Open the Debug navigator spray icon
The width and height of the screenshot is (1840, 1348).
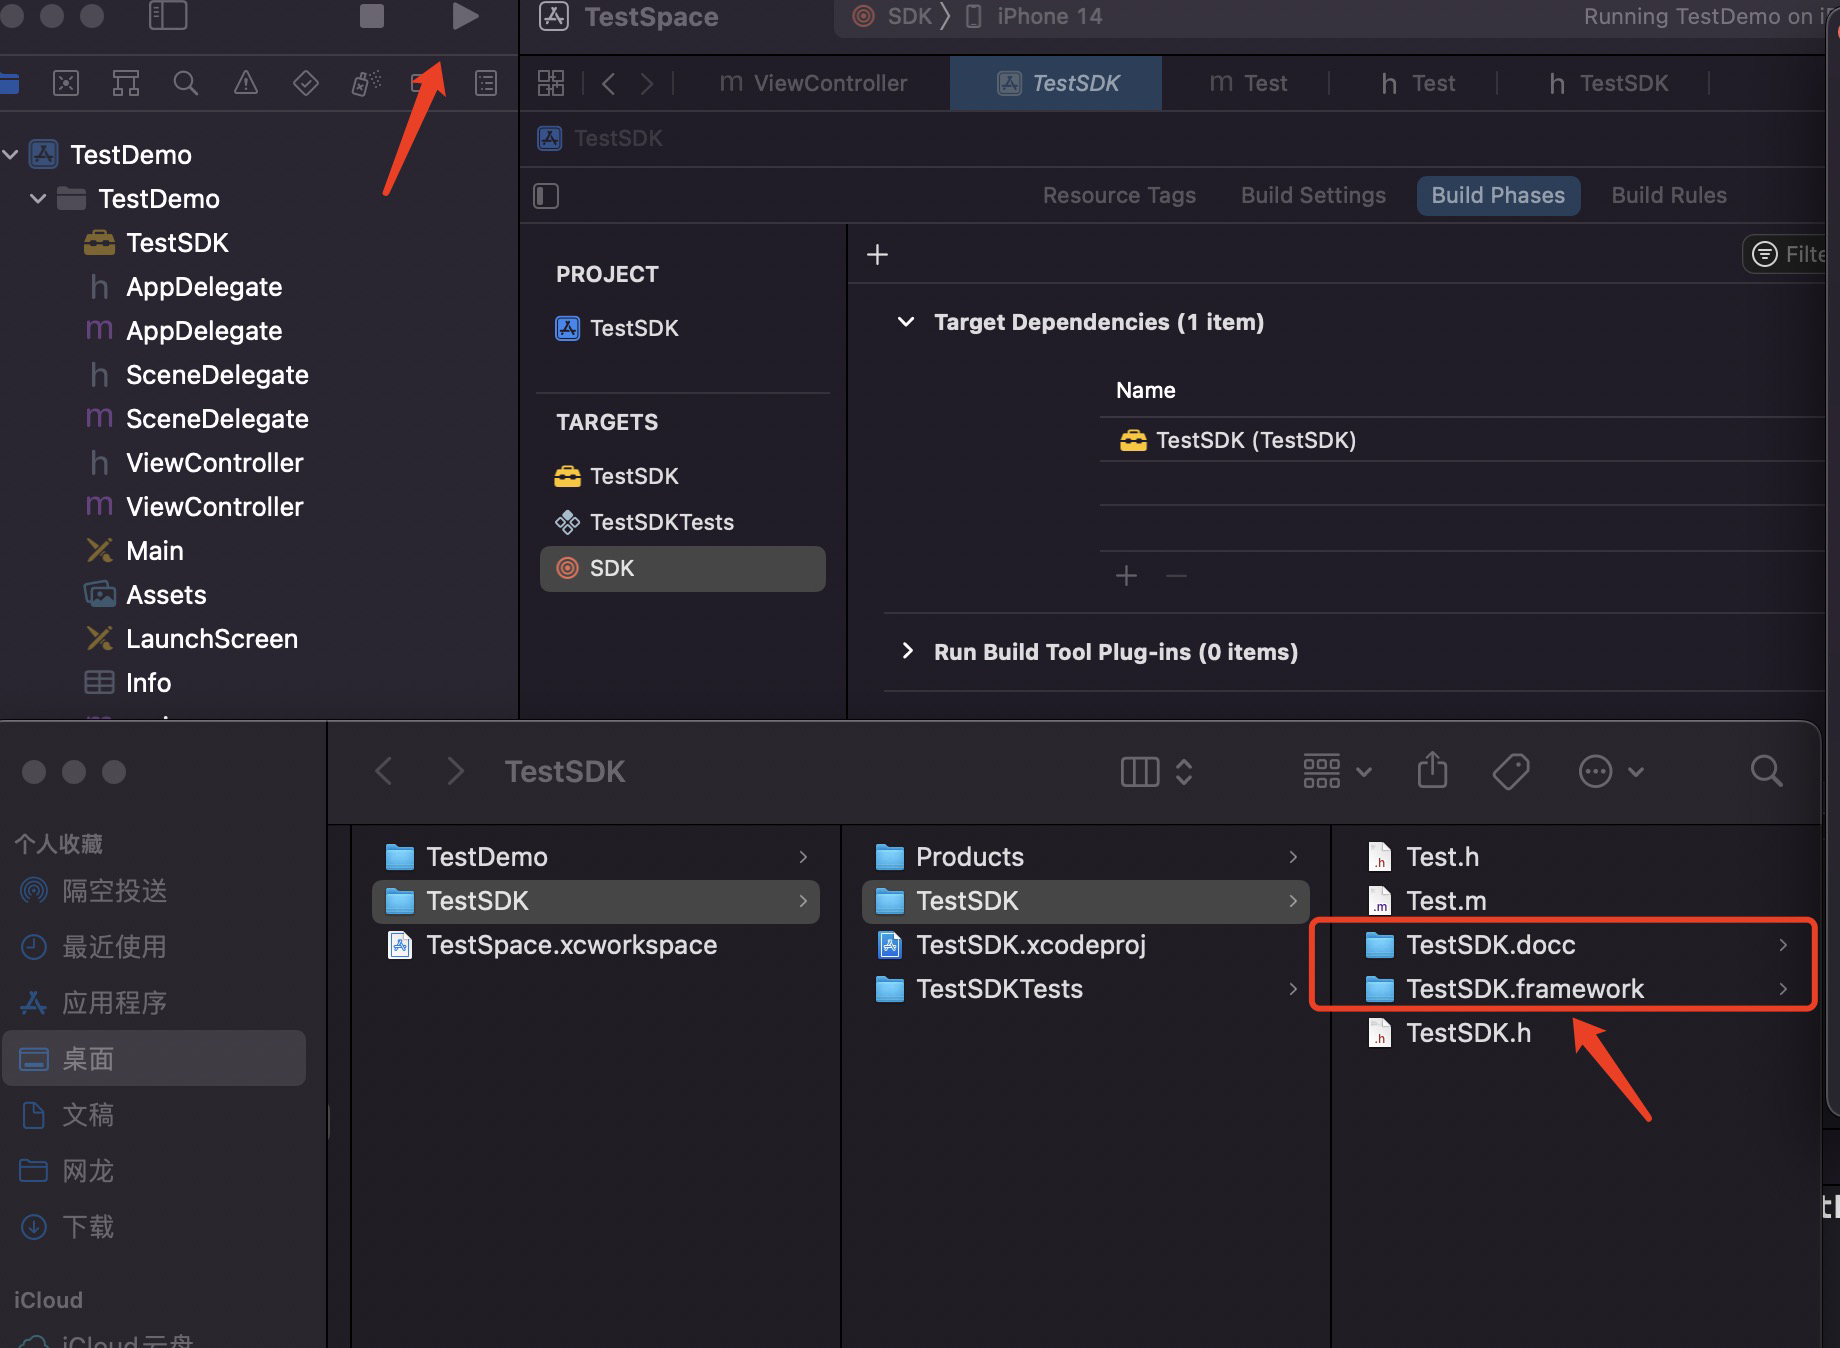pyautogui.click(x=366, y=83)
